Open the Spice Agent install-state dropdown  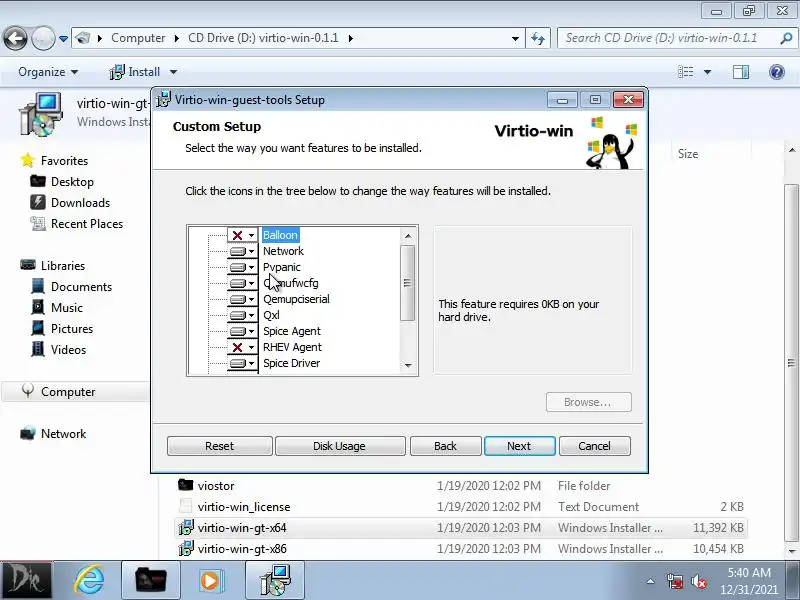(242, 331)
